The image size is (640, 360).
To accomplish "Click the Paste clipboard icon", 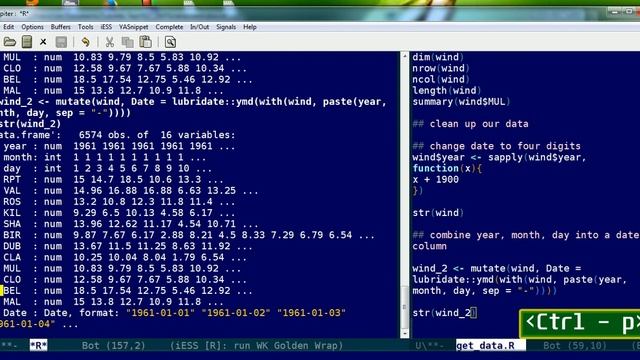I will click(x=146, y=42).
